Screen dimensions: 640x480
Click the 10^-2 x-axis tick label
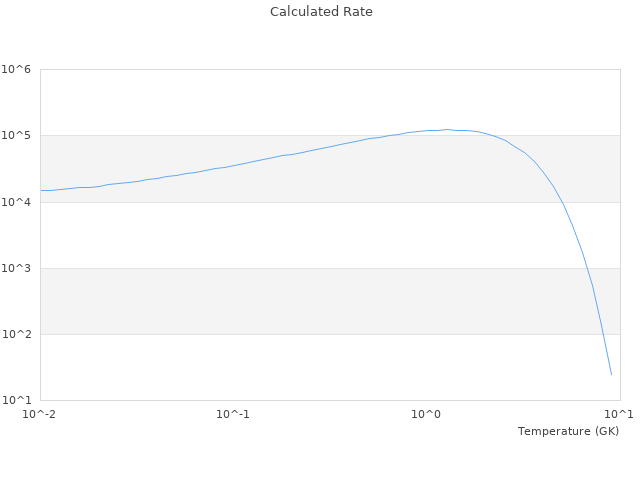[40, 414]
